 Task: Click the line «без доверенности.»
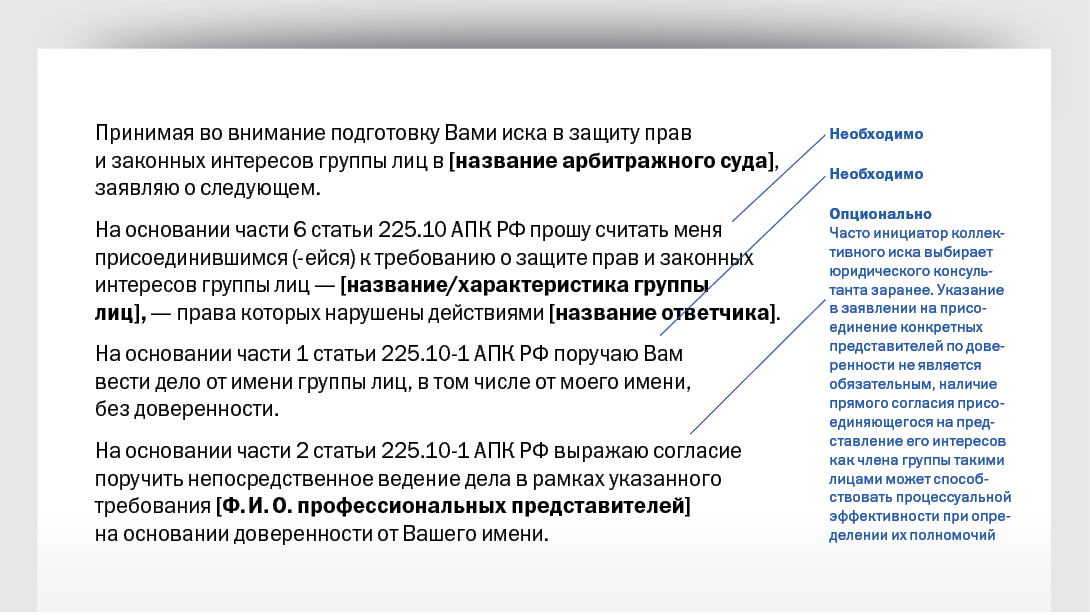click(187, 409)
